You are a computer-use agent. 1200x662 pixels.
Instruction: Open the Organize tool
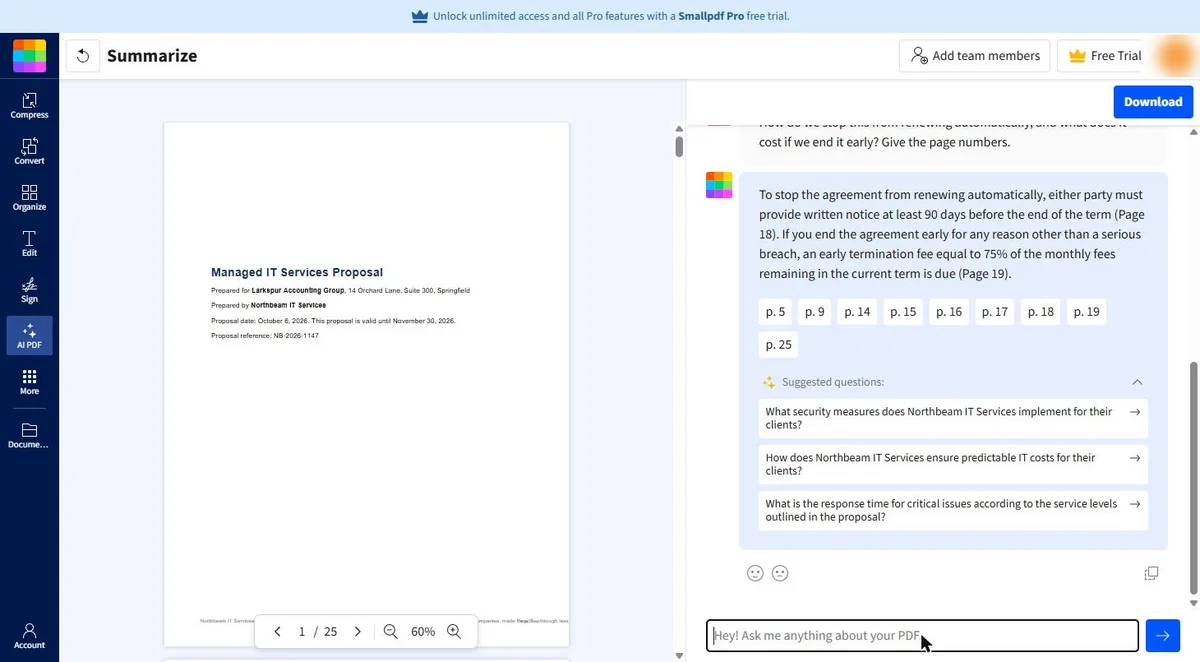coord(29,198)
